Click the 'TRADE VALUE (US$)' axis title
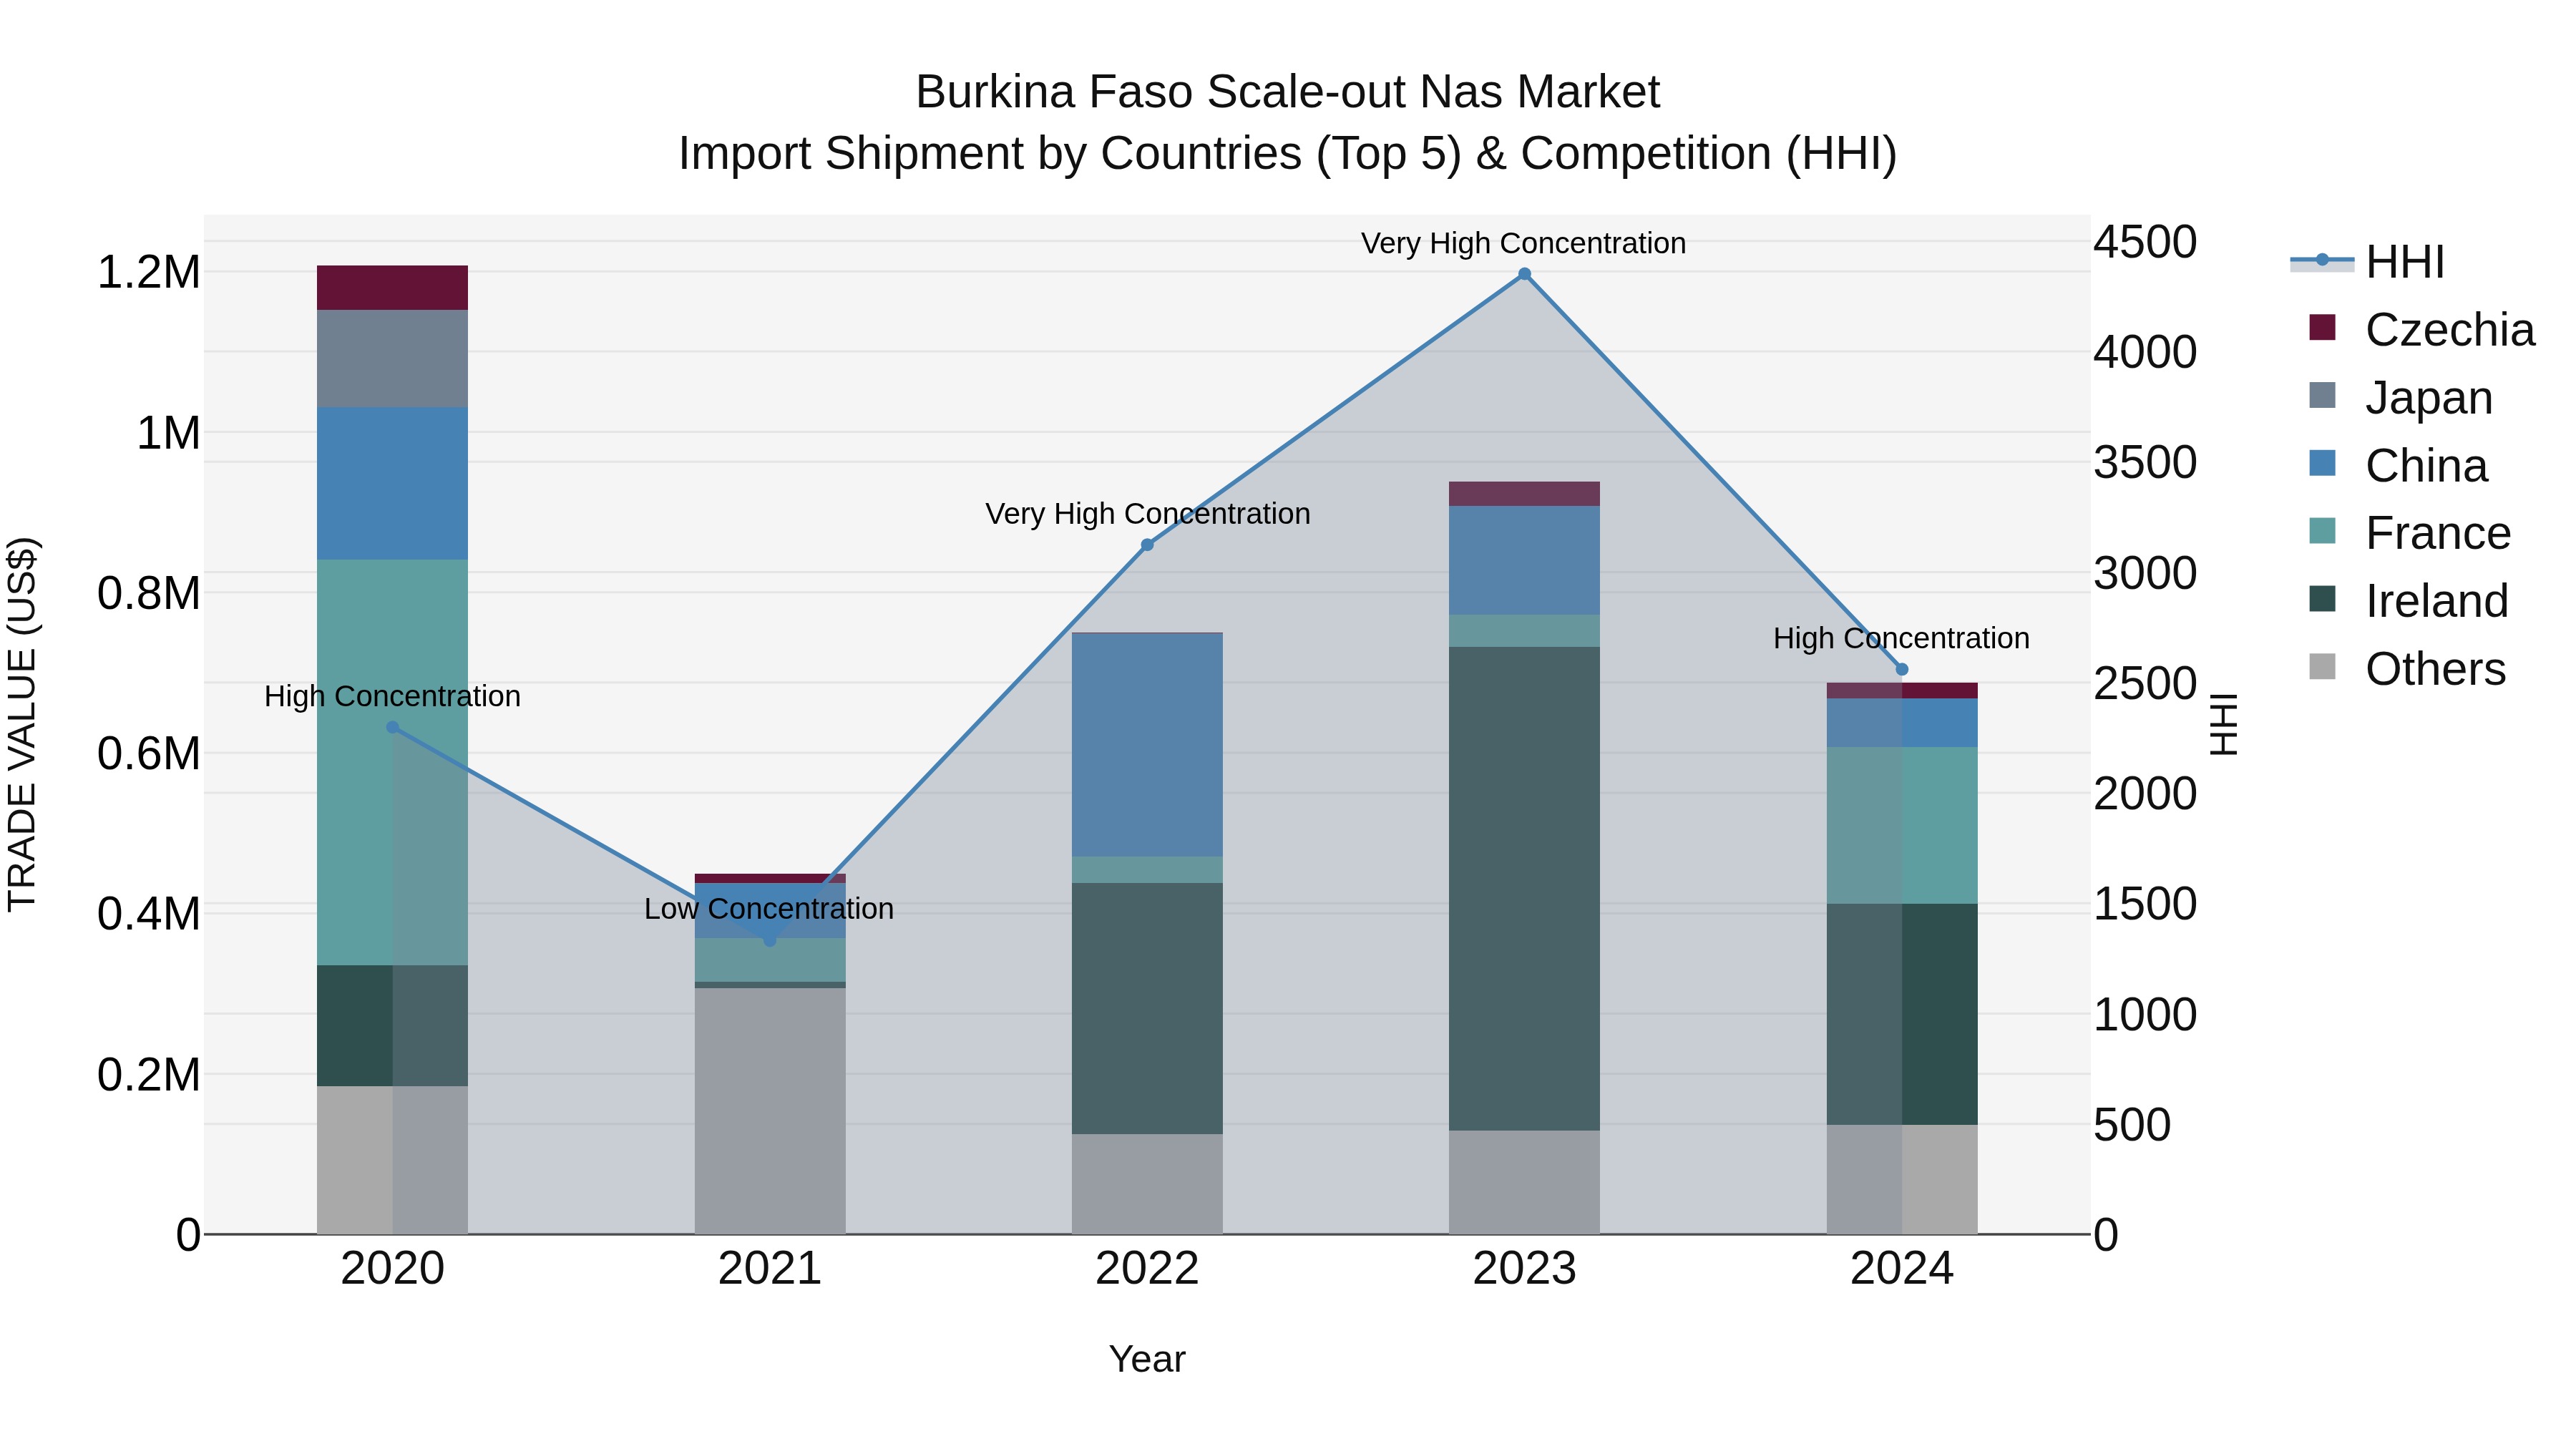 coord(22,724)
